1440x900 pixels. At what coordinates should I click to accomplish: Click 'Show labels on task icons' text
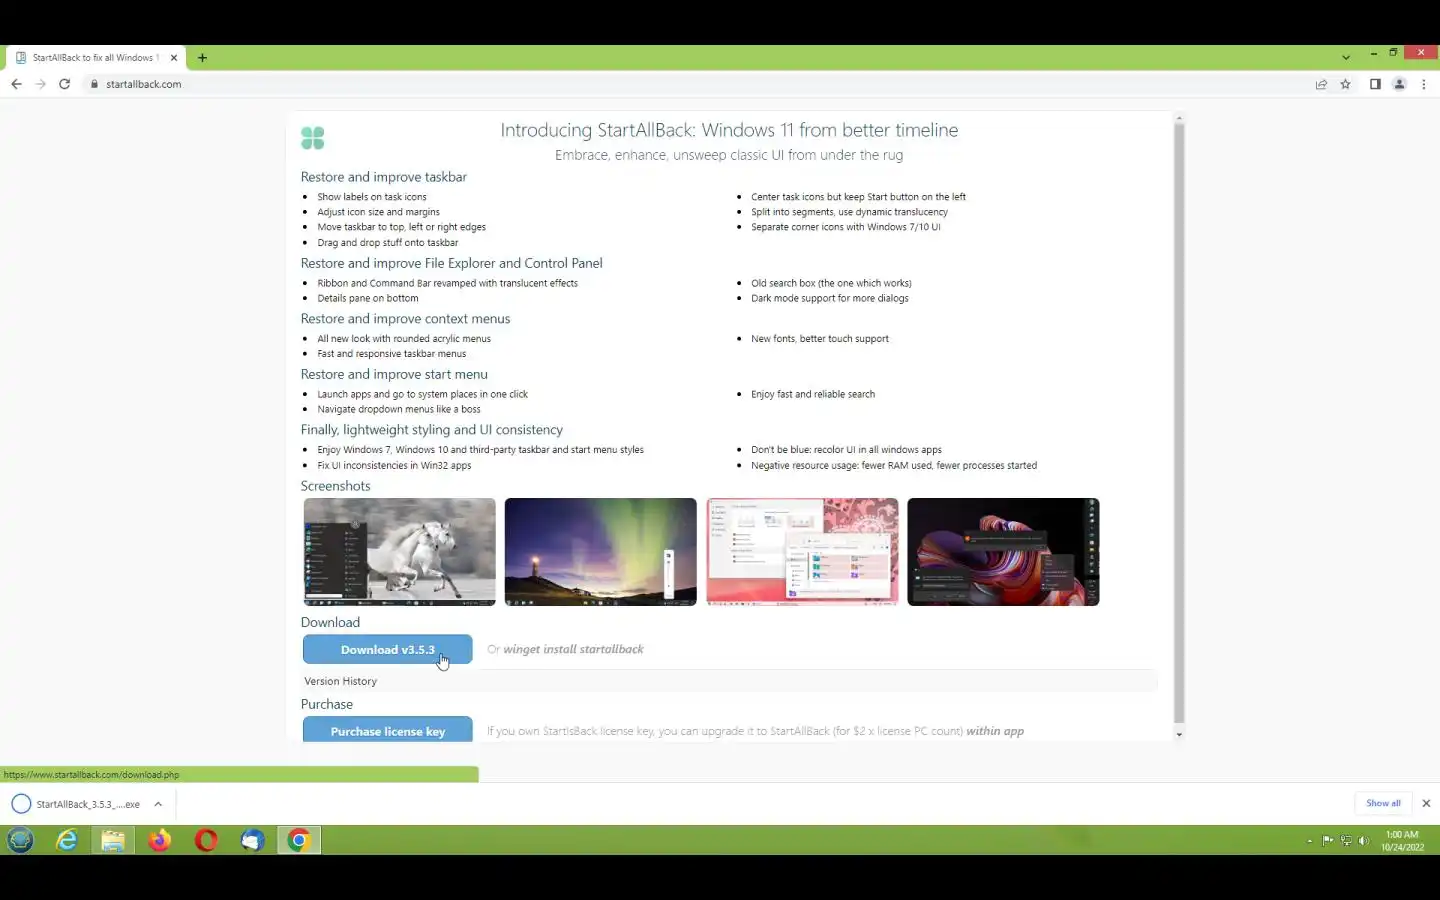tap(372, 197)
